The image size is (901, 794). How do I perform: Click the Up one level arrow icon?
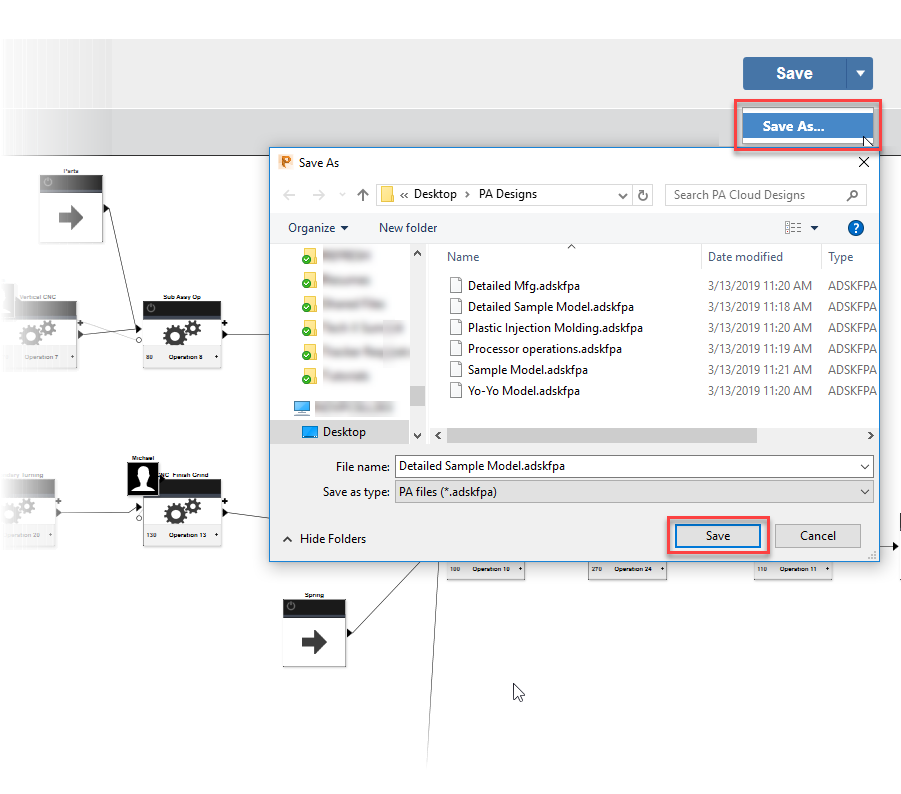coord(361,194)
